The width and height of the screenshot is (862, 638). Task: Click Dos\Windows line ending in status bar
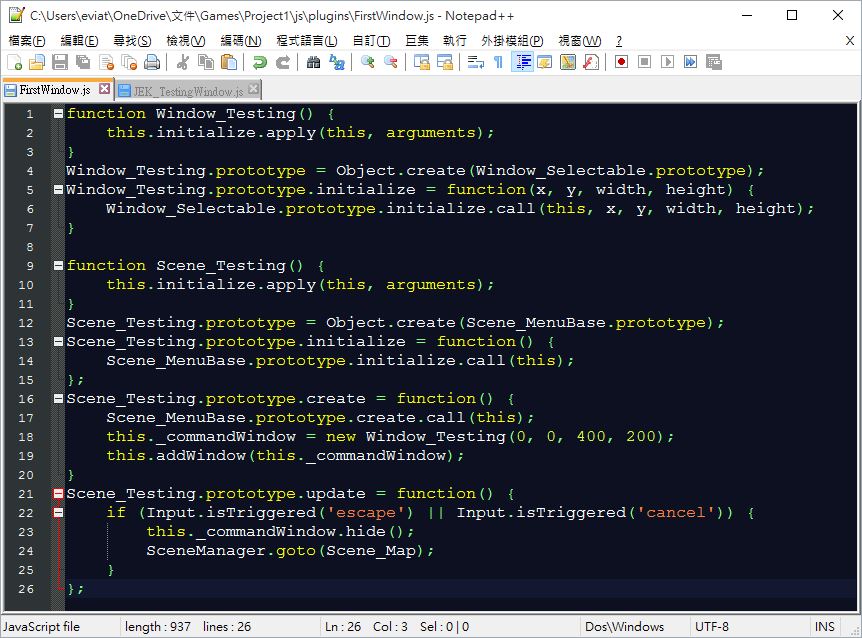[x=625, y=626]
